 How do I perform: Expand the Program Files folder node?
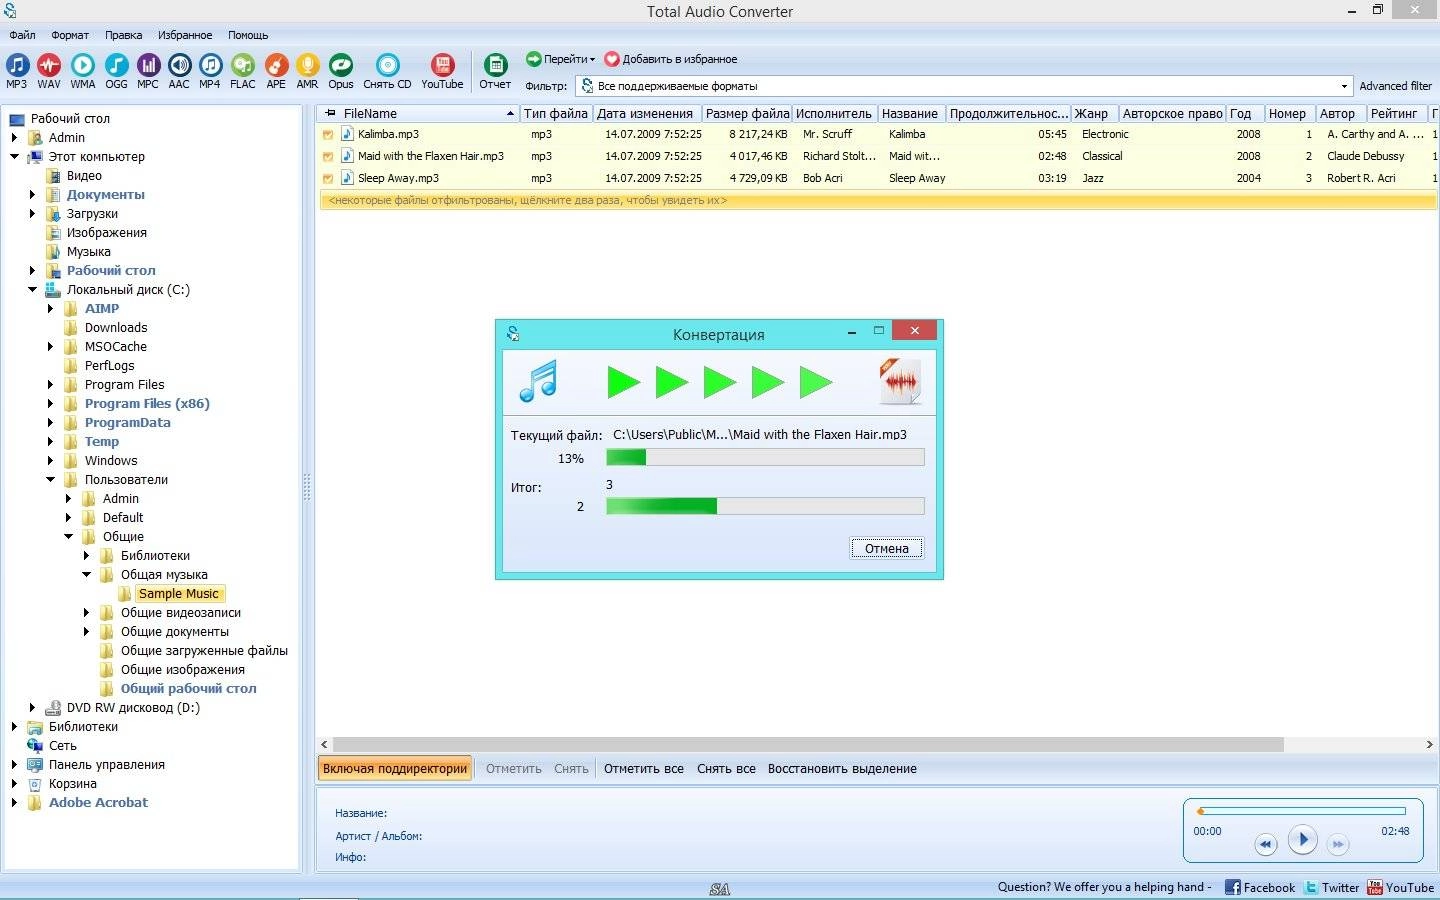point(51,385)
